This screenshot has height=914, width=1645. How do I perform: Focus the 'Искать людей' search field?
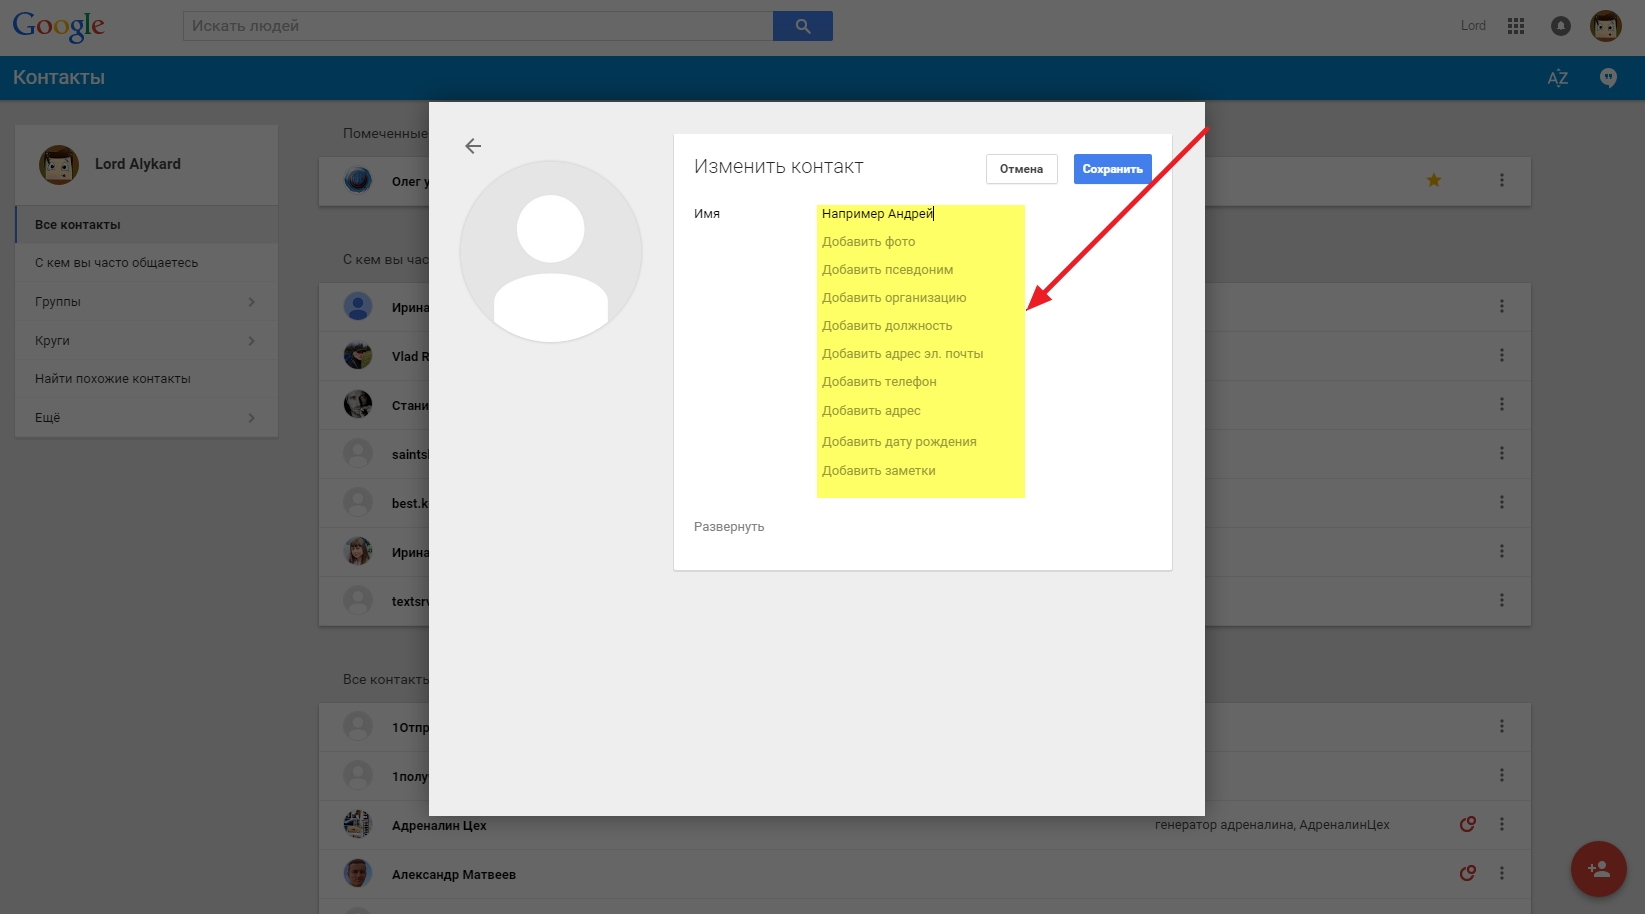click(478, 26)
